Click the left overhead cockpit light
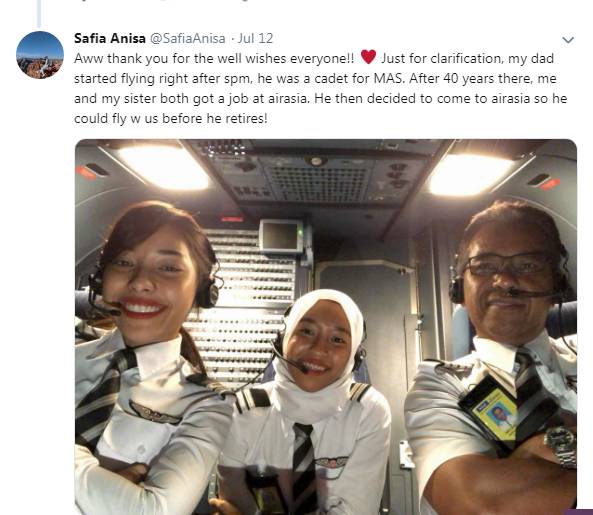The height and width of the screenshot is (515, 593). pos(163,167)
